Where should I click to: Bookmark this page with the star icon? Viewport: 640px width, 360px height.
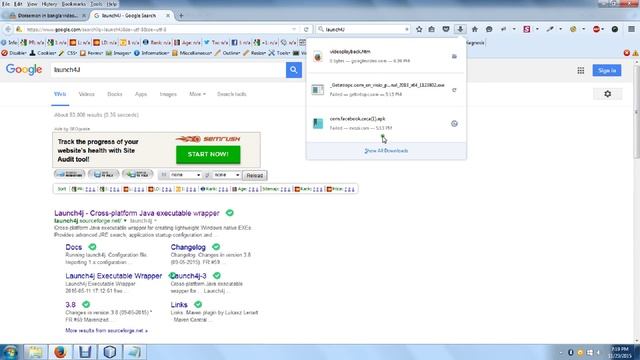(419, 29)
